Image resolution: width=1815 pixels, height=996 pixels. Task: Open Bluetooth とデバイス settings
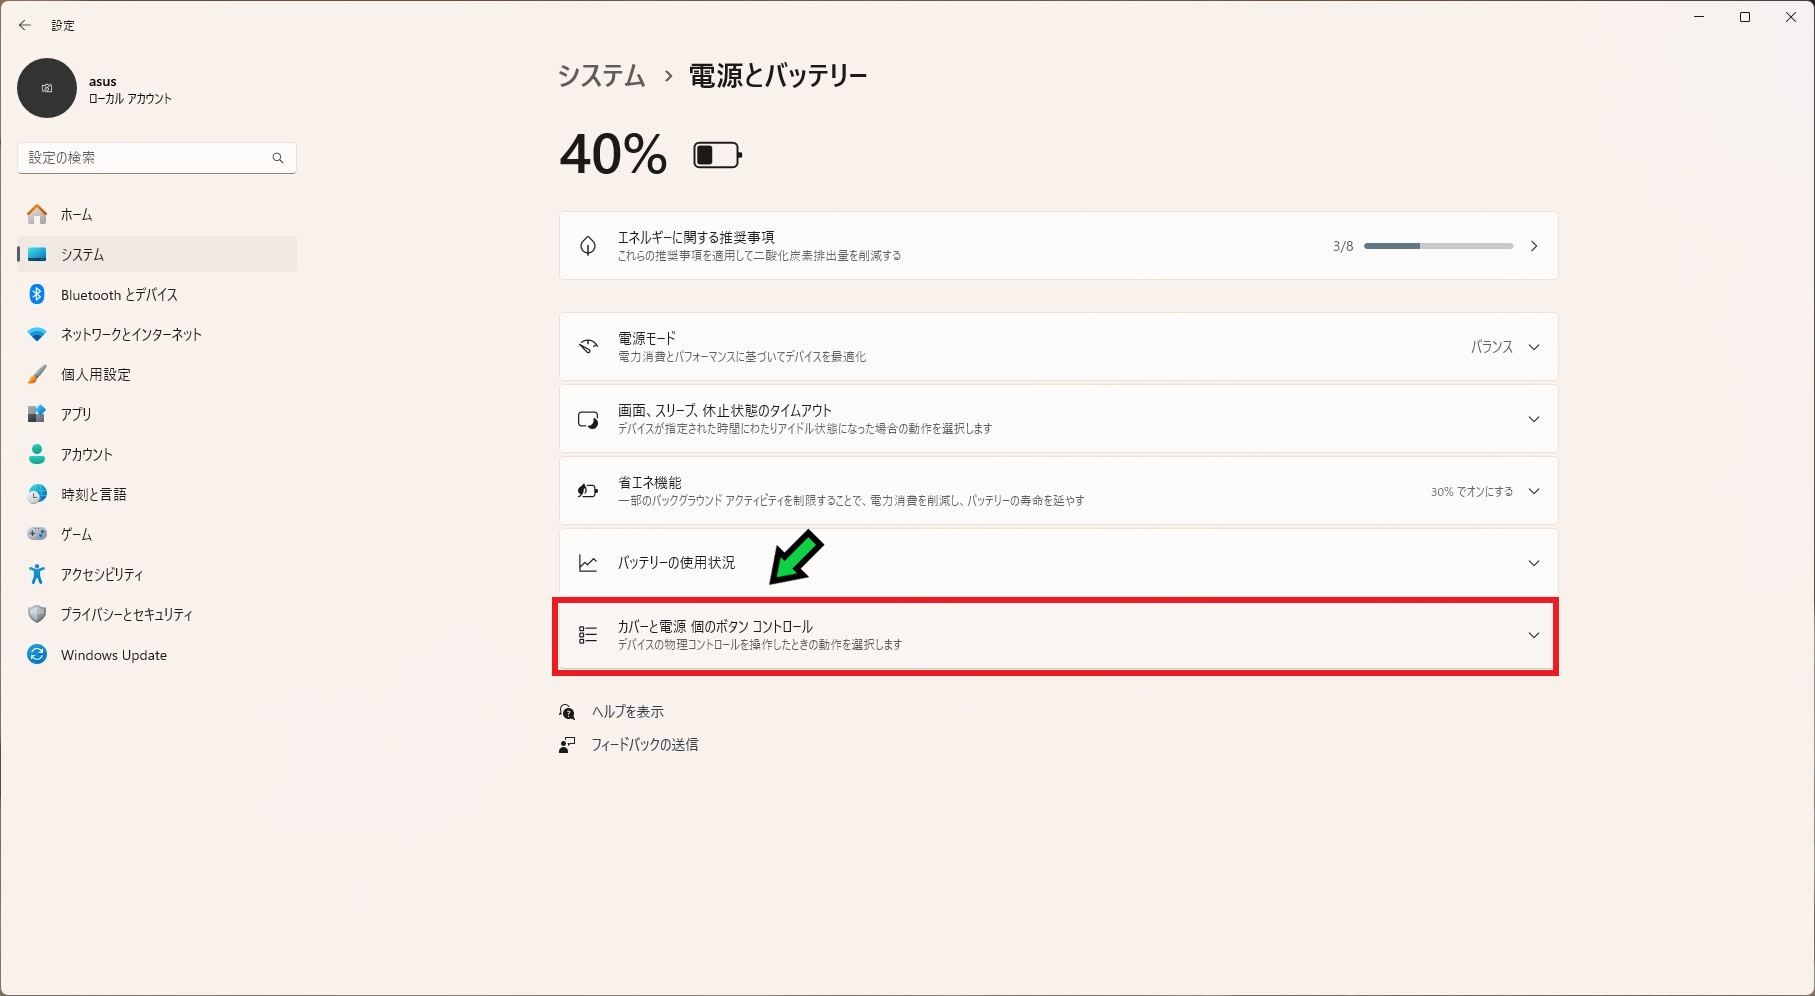[x=119, y=295]
